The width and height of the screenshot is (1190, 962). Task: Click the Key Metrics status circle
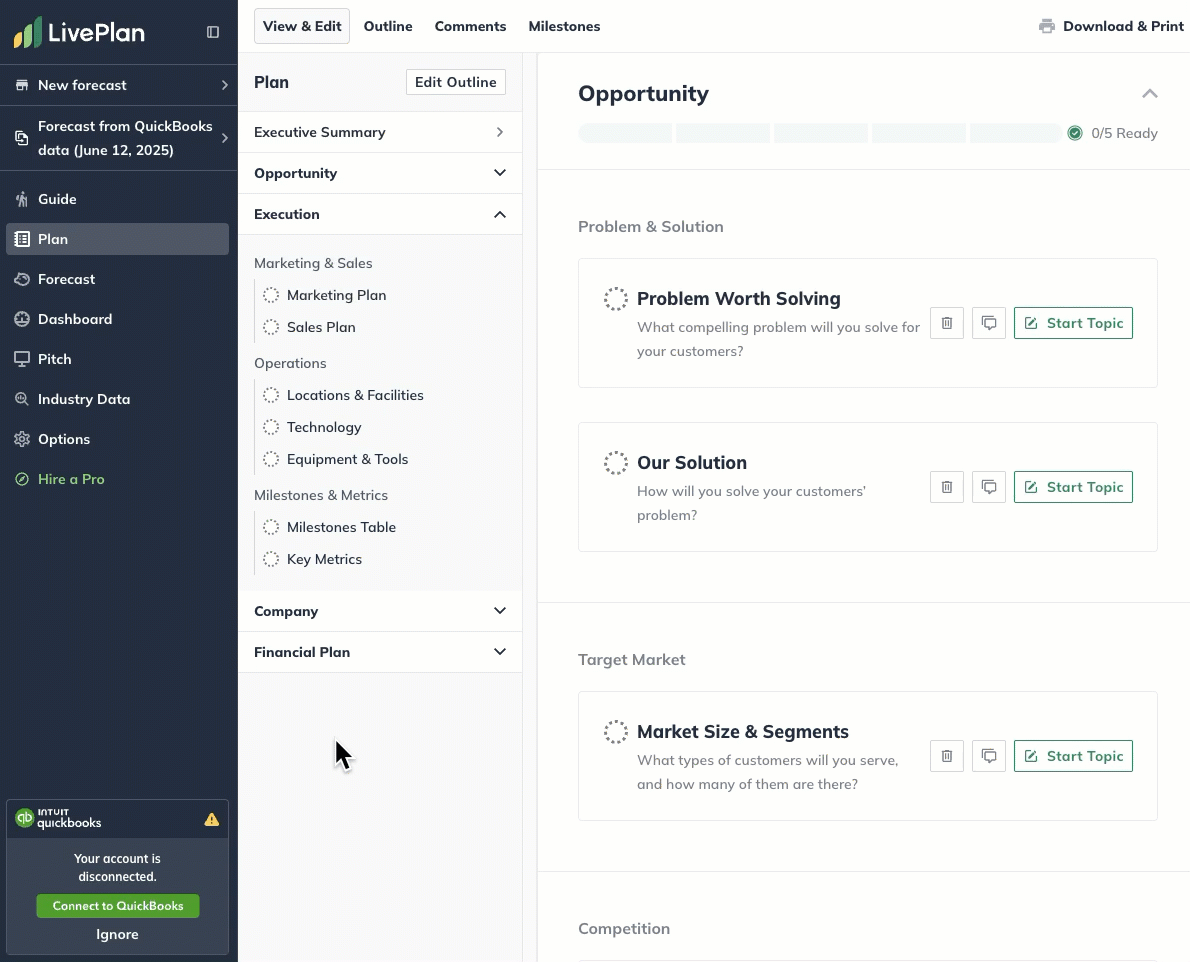[x=271, y=559]
